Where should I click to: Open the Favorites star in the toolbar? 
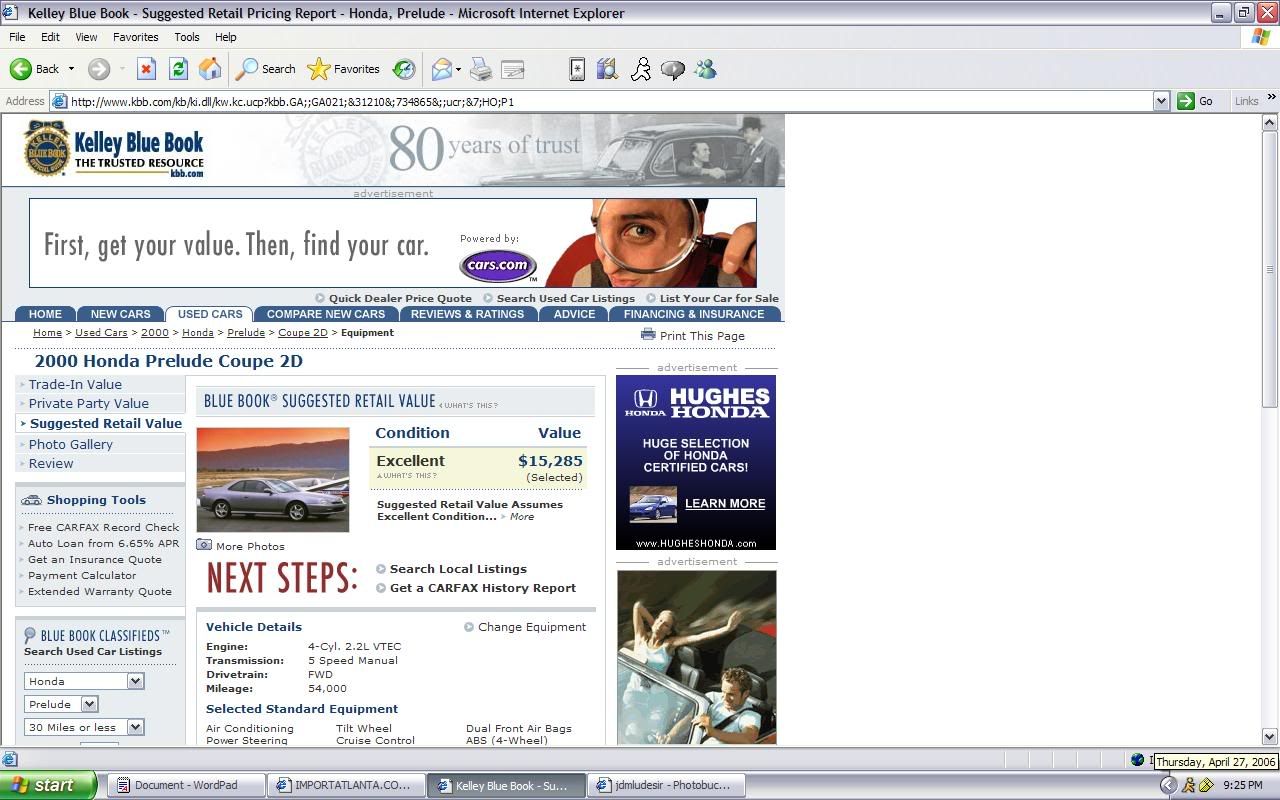click(344, 69)
